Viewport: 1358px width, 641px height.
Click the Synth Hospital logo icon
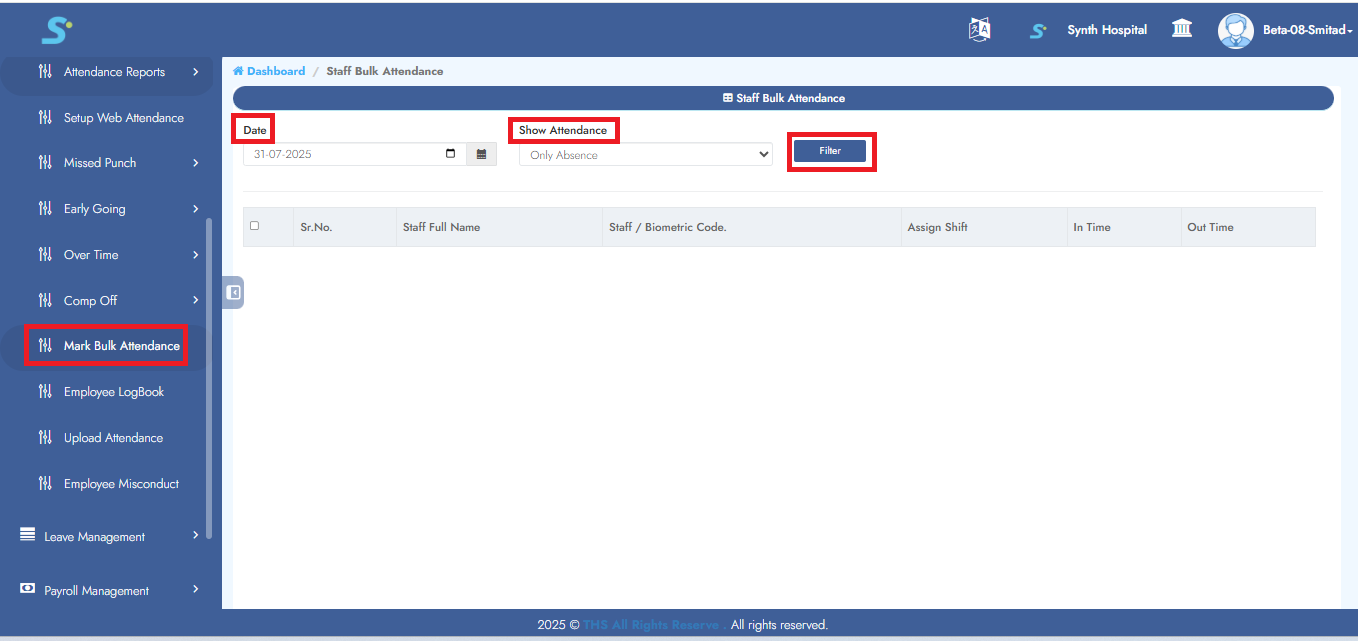click(1038, 31)
